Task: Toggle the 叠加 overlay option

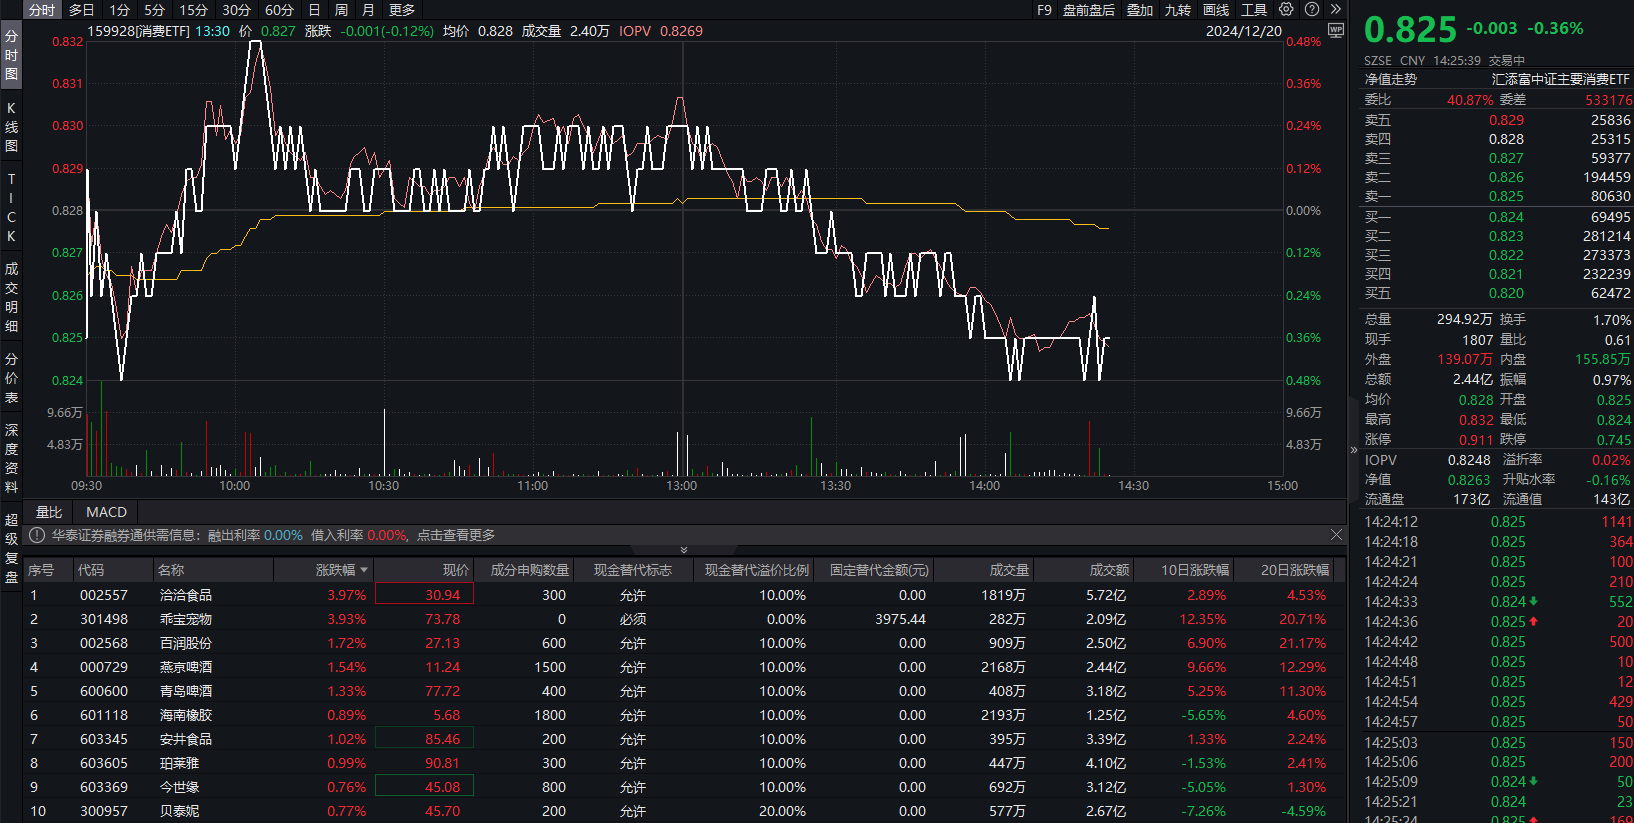Action: (1140, 10)
